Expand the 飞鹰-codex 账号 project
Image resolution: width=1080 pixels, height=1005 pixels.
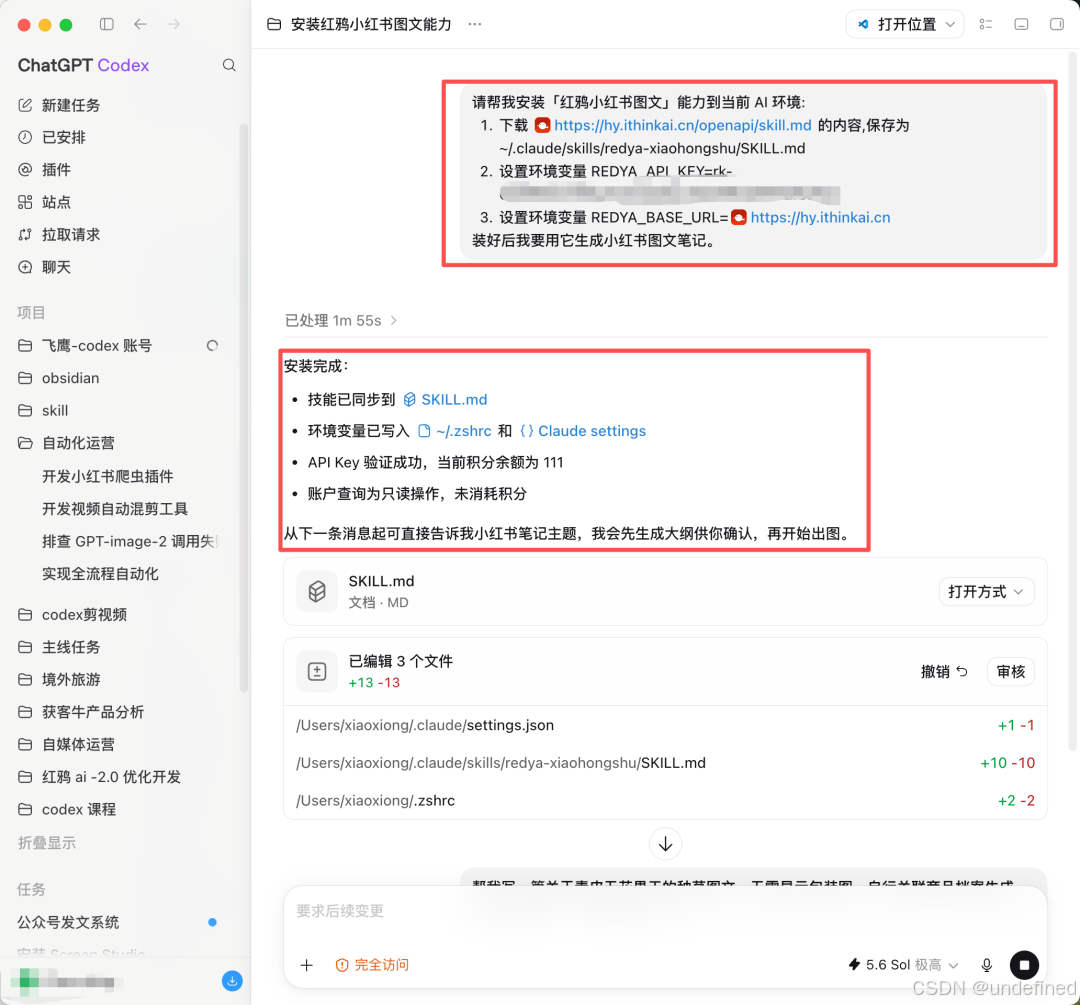[84, 345]
